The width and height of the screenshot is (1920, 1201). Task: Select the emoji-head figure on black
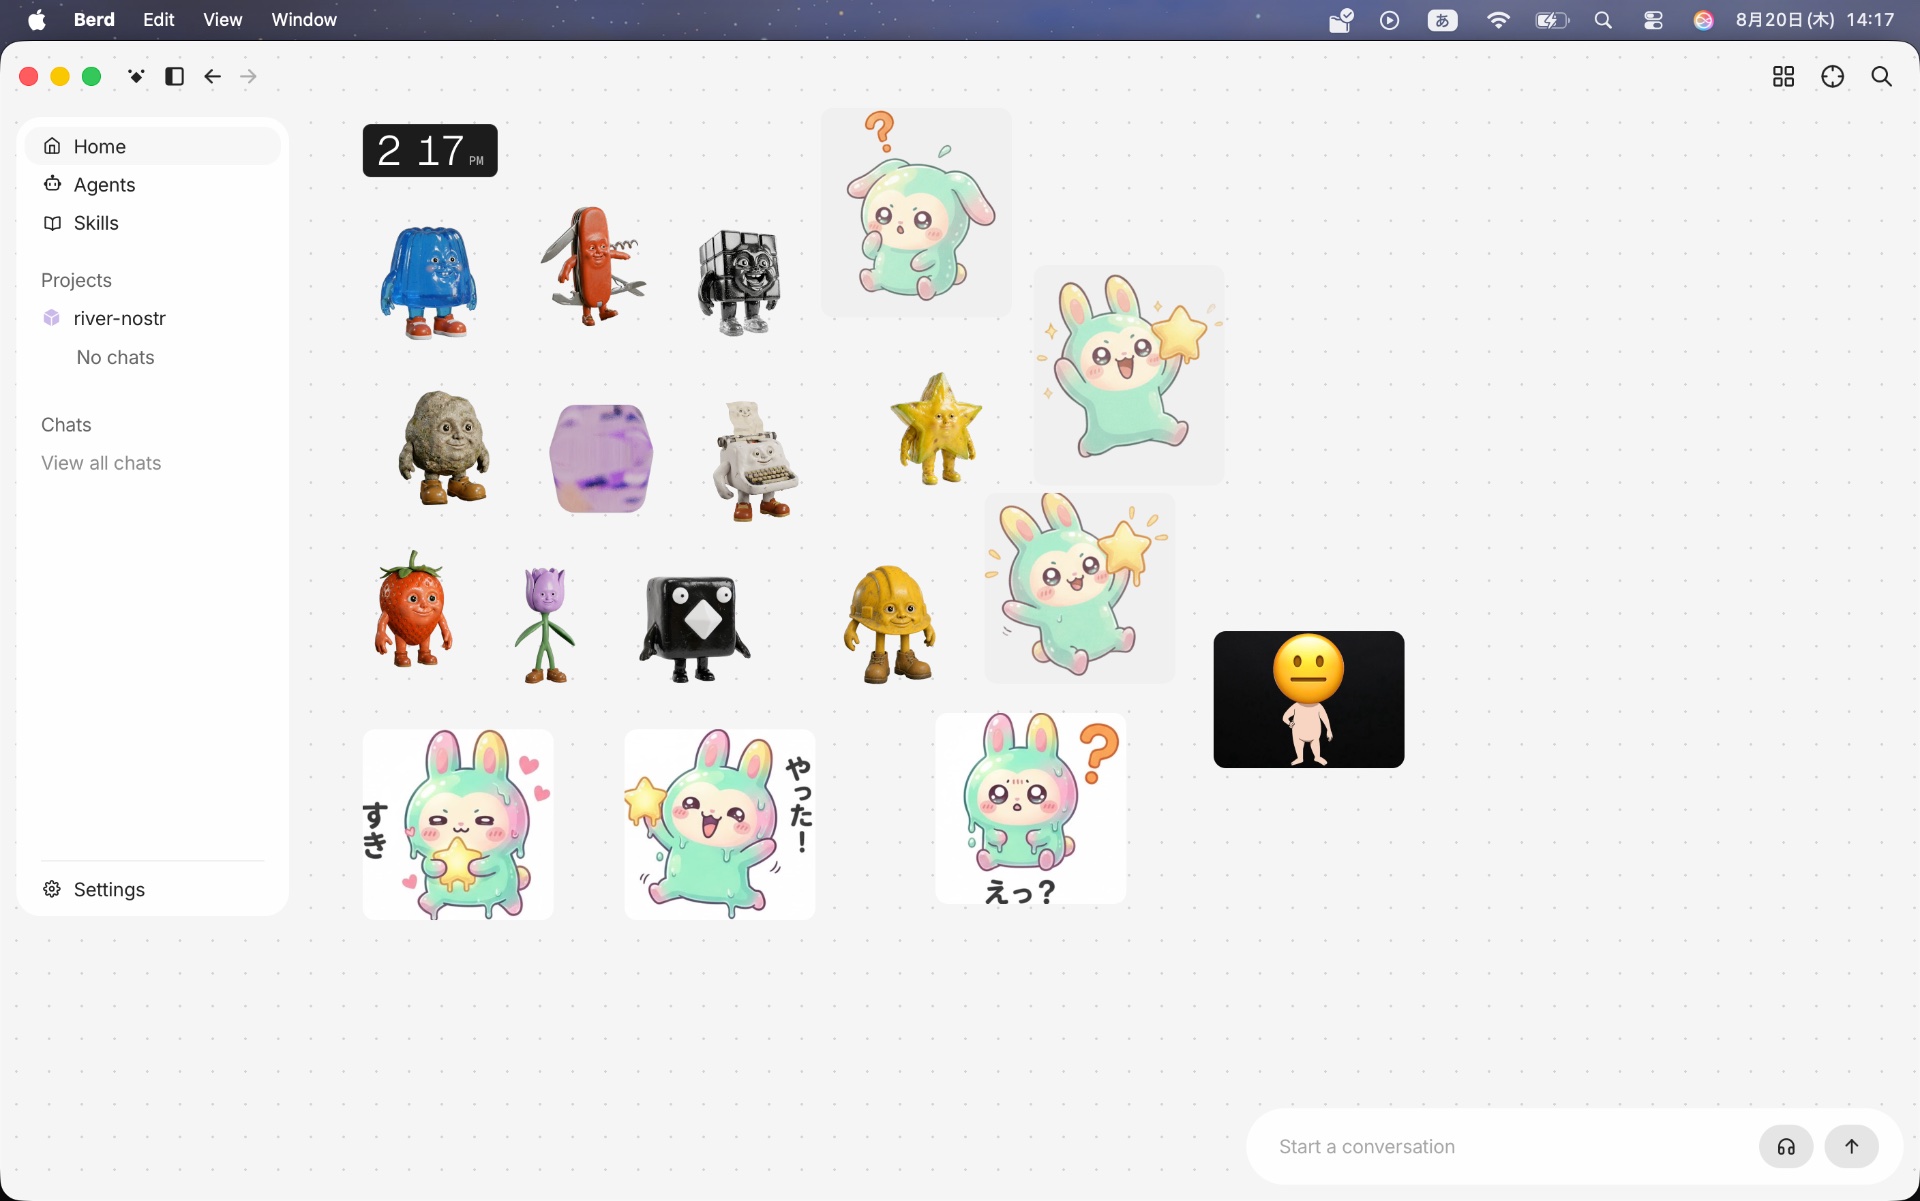(1309, 699)
